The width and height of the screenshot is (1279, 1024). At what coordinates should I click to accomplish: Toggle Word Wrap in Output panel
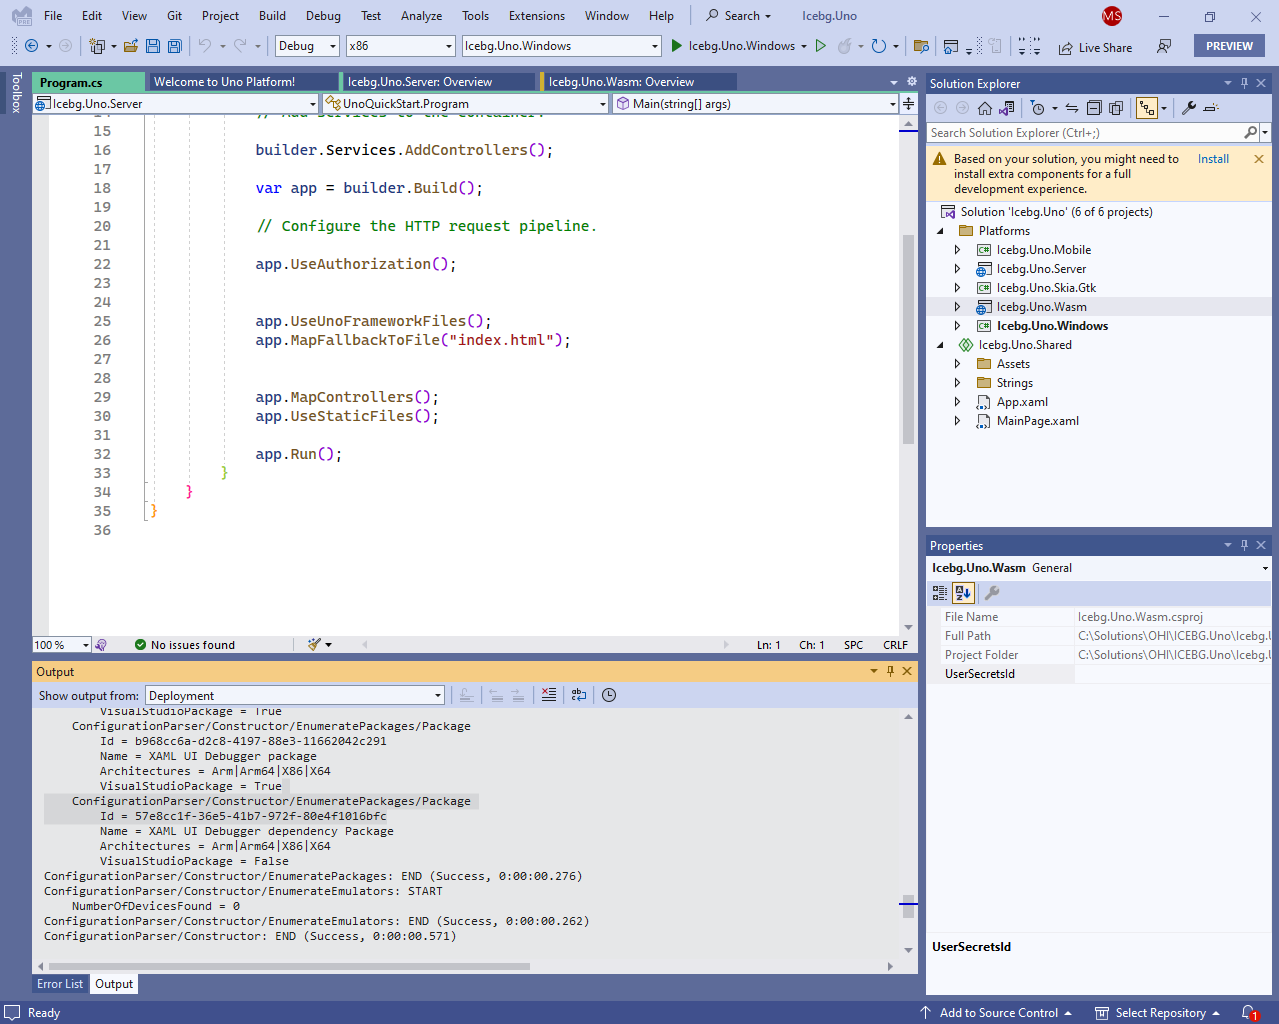pos(579,695)
